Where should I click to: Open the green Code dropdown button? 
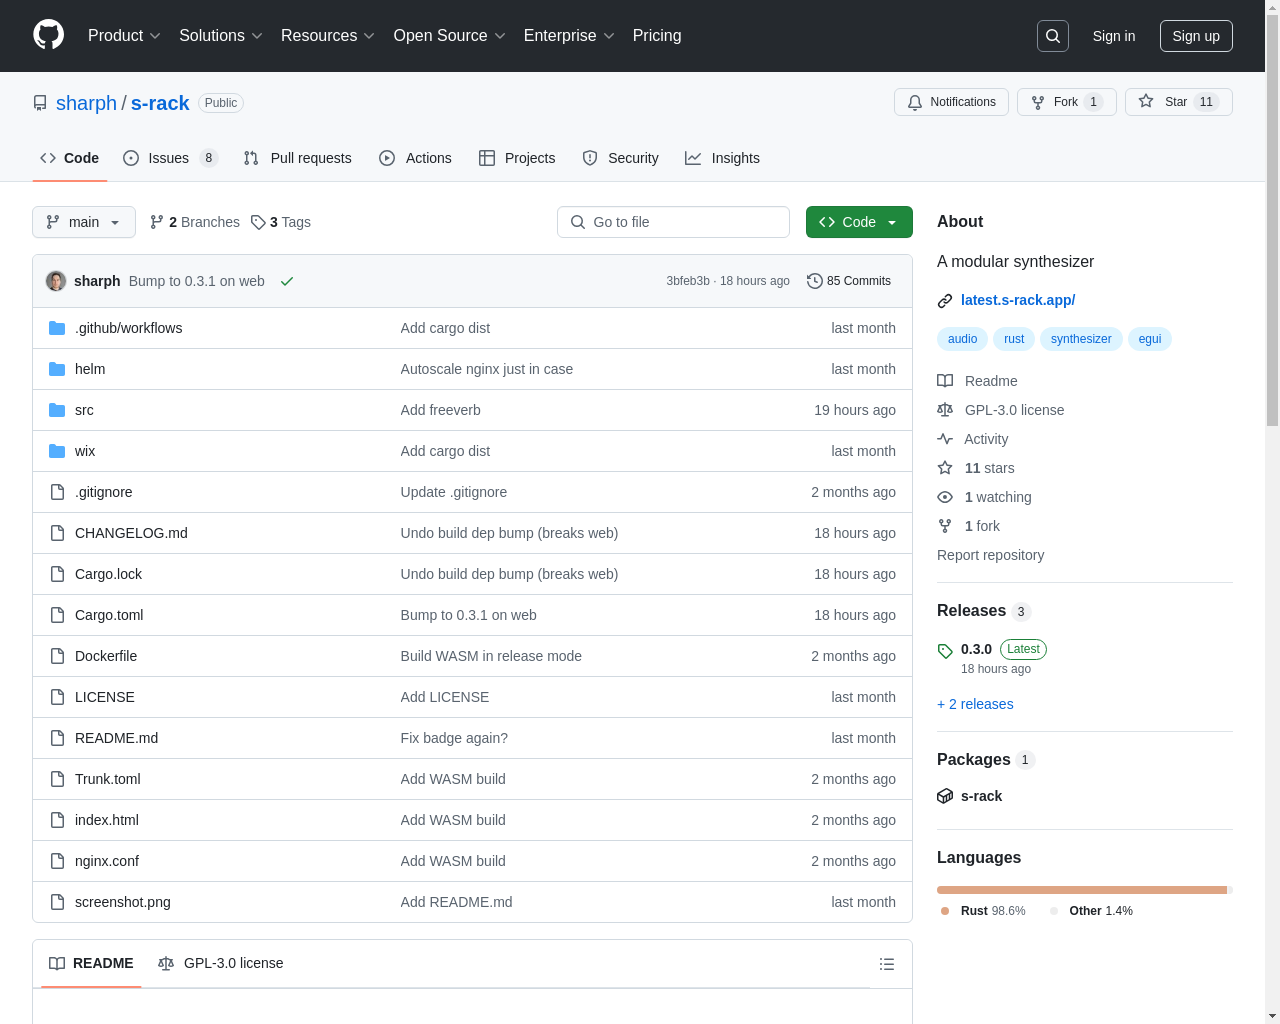point(859,222)
